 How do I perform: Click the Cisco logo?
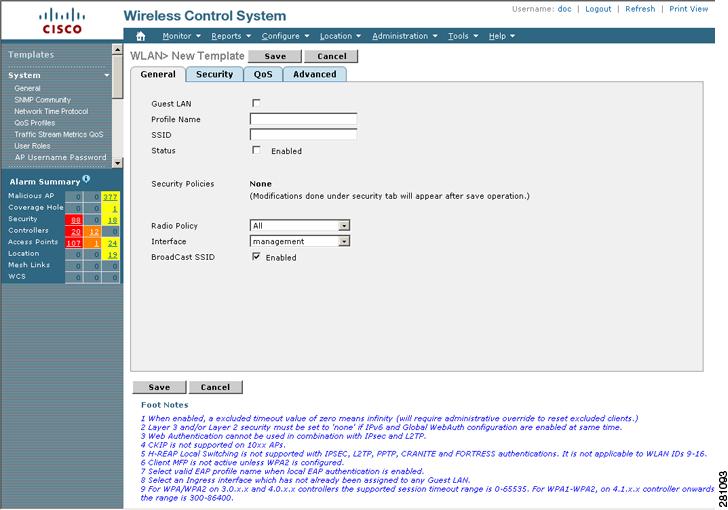pos(60,22)
